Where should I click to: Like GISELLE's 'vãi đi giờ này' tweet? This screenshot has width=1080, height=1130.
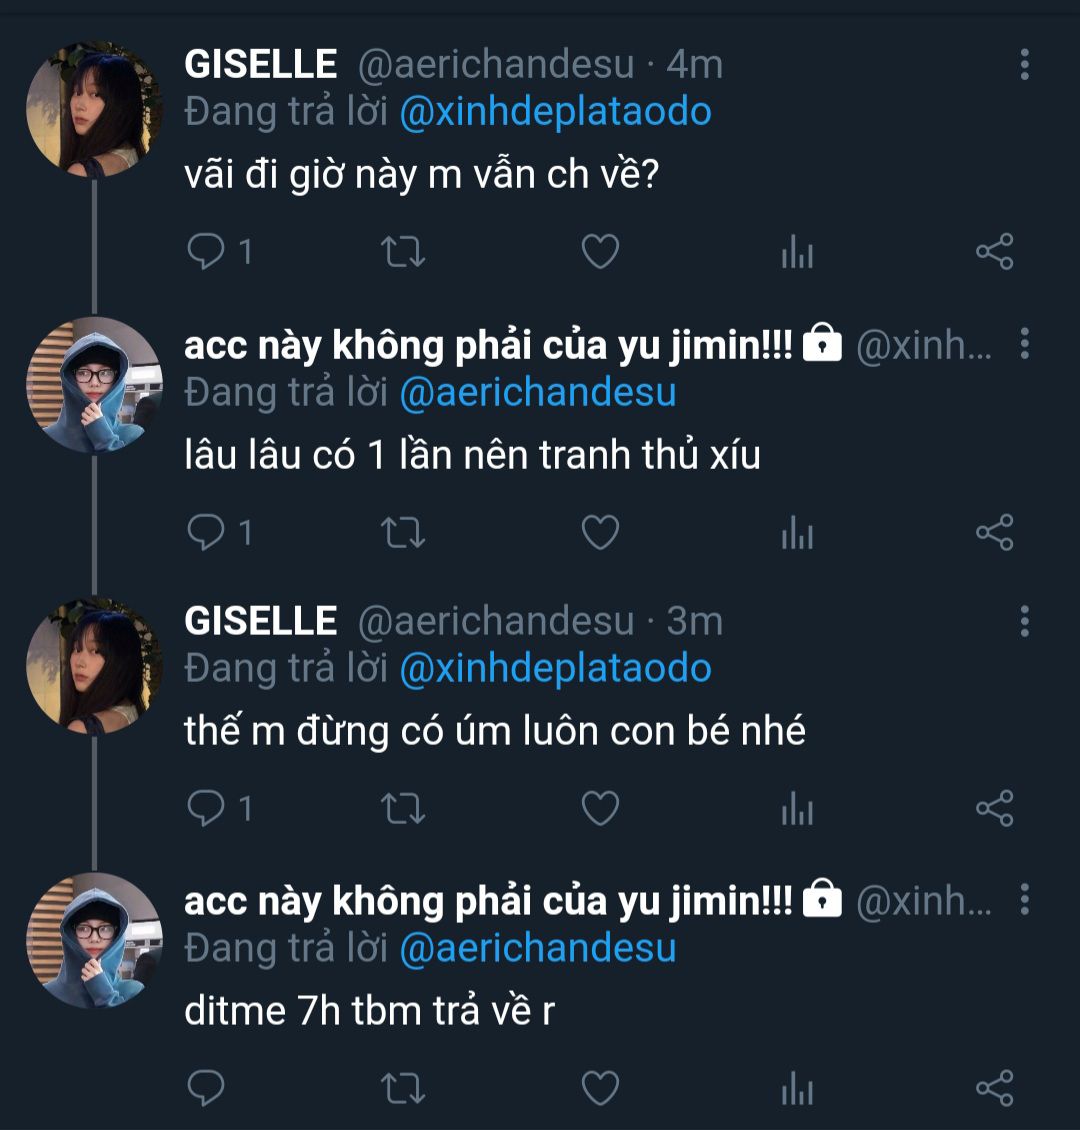(600, 252)
